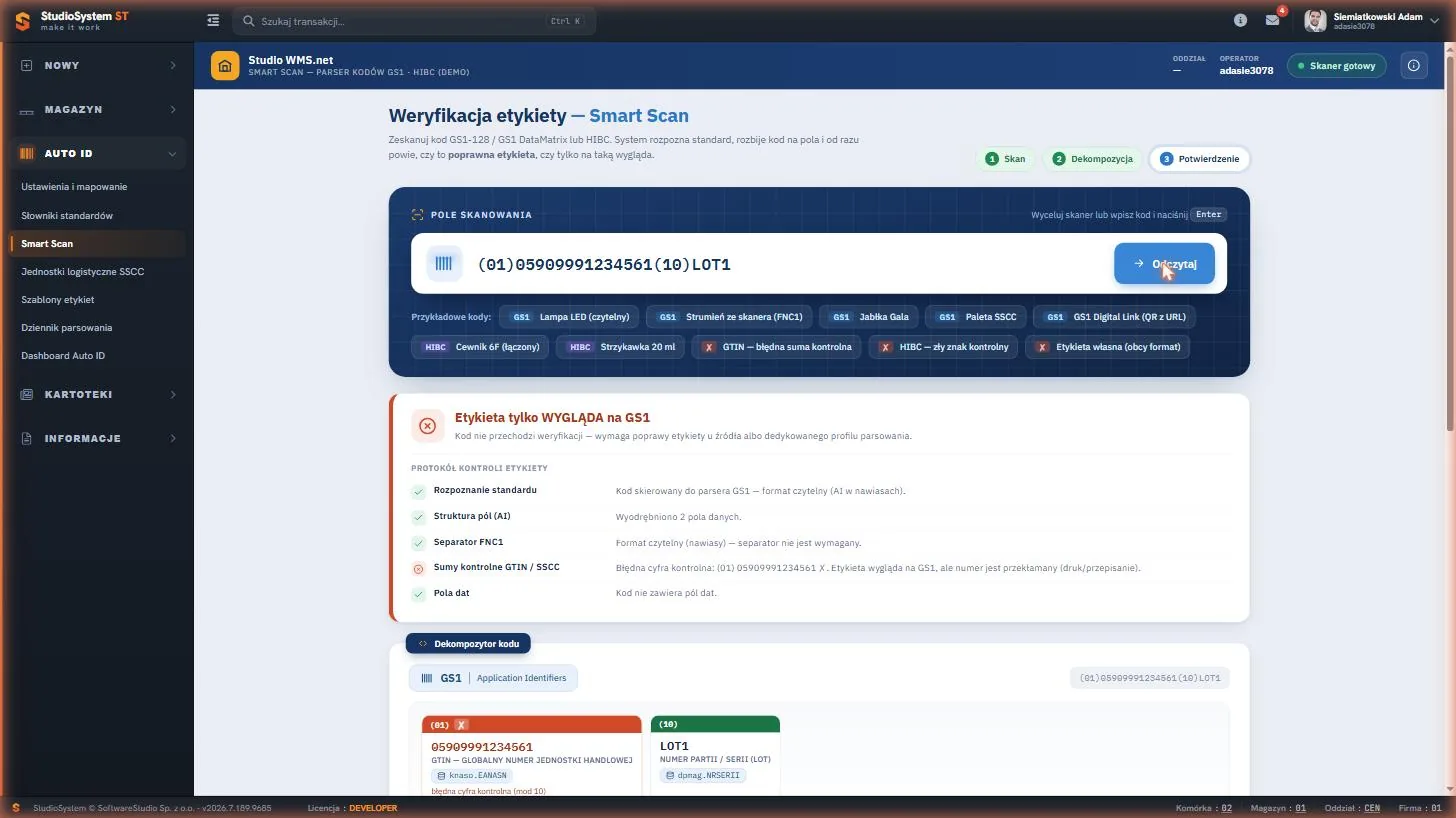Viewport: 1456px width, 818px height.
Task: Click the LOT1 value in the (10) card
Action: [675, 746]
